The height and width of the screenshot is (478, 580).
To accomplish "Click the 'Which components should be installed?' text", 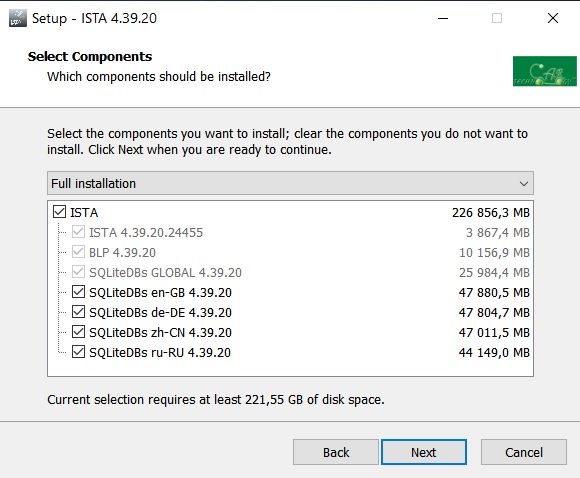I will pyautogui.click(x=159, y=77).
